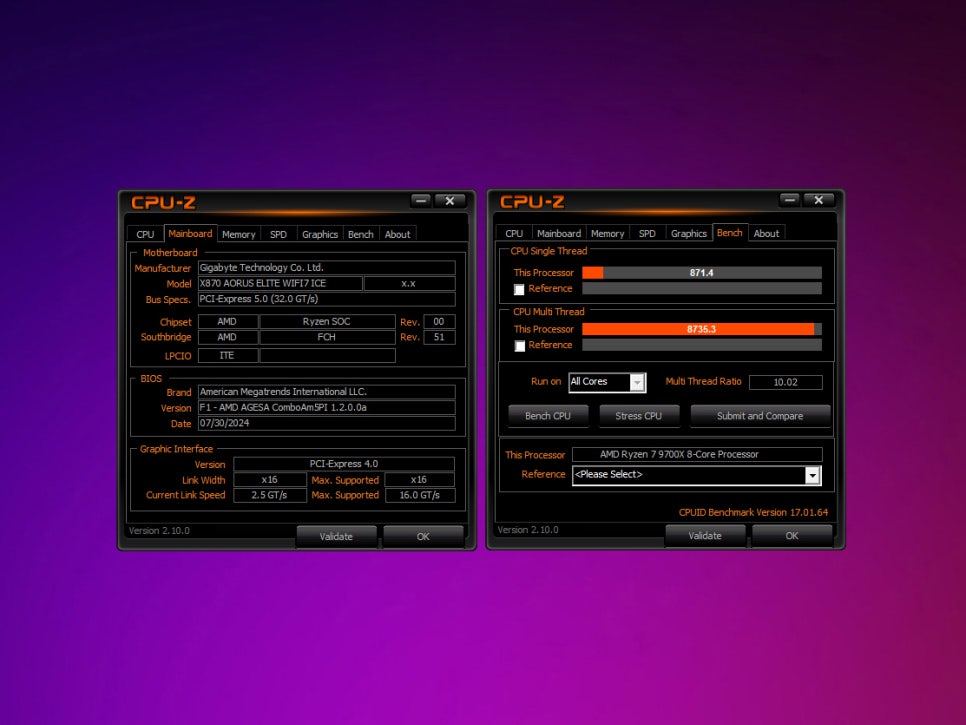Image resolution: width=966 pixels, height=725 pixels.
Task: Click Version 2.10.0 text in right window
Action: click(528, 530)
